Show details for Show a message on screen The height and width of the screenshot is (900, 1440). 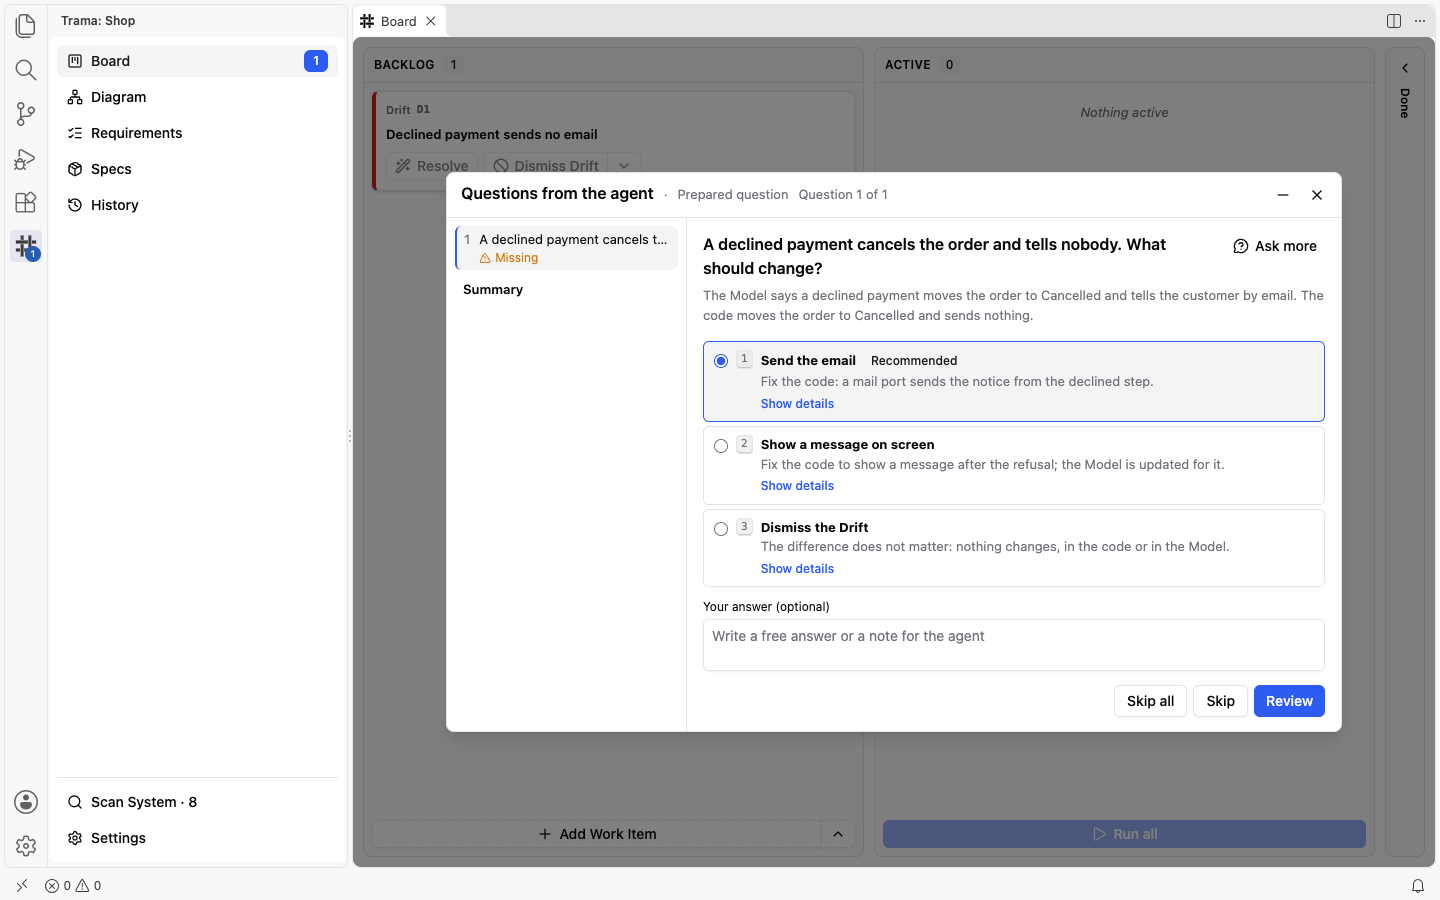[x=797, y=486]
